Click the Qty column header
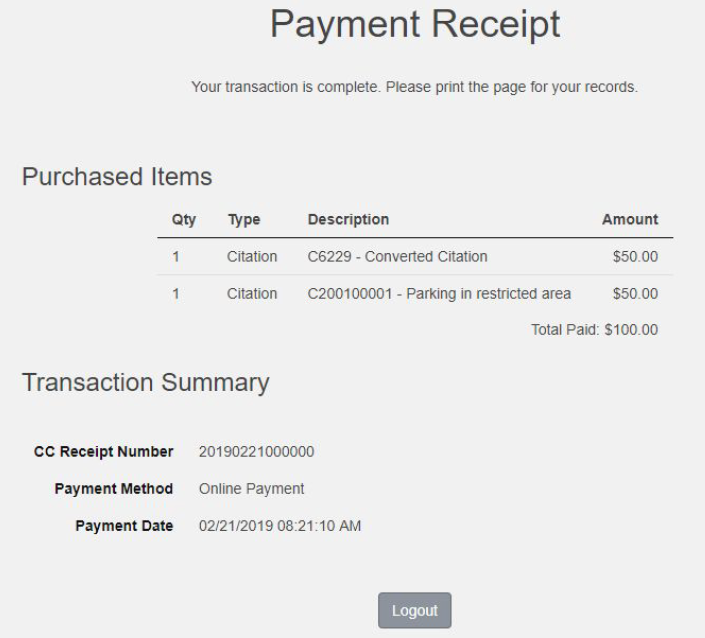705x638 pixels. (x=184, y=219)
